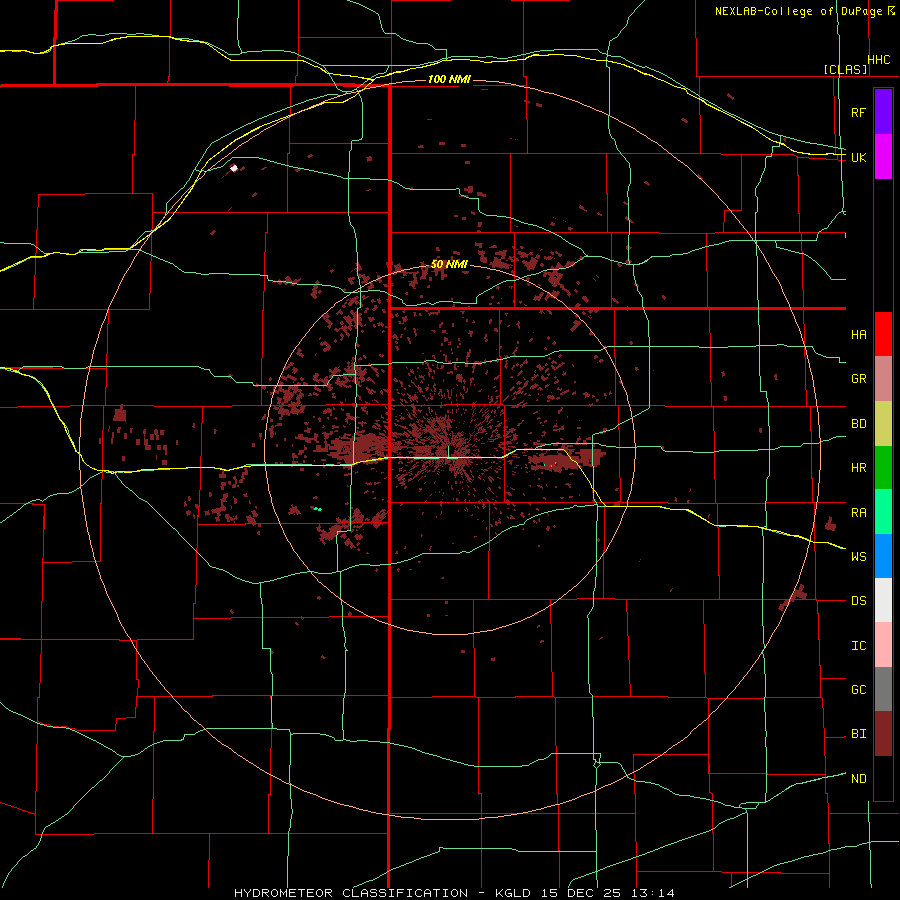Pick the HR green legend block
The height and width of the screenshot is (900, 900).
coord(883,468)
